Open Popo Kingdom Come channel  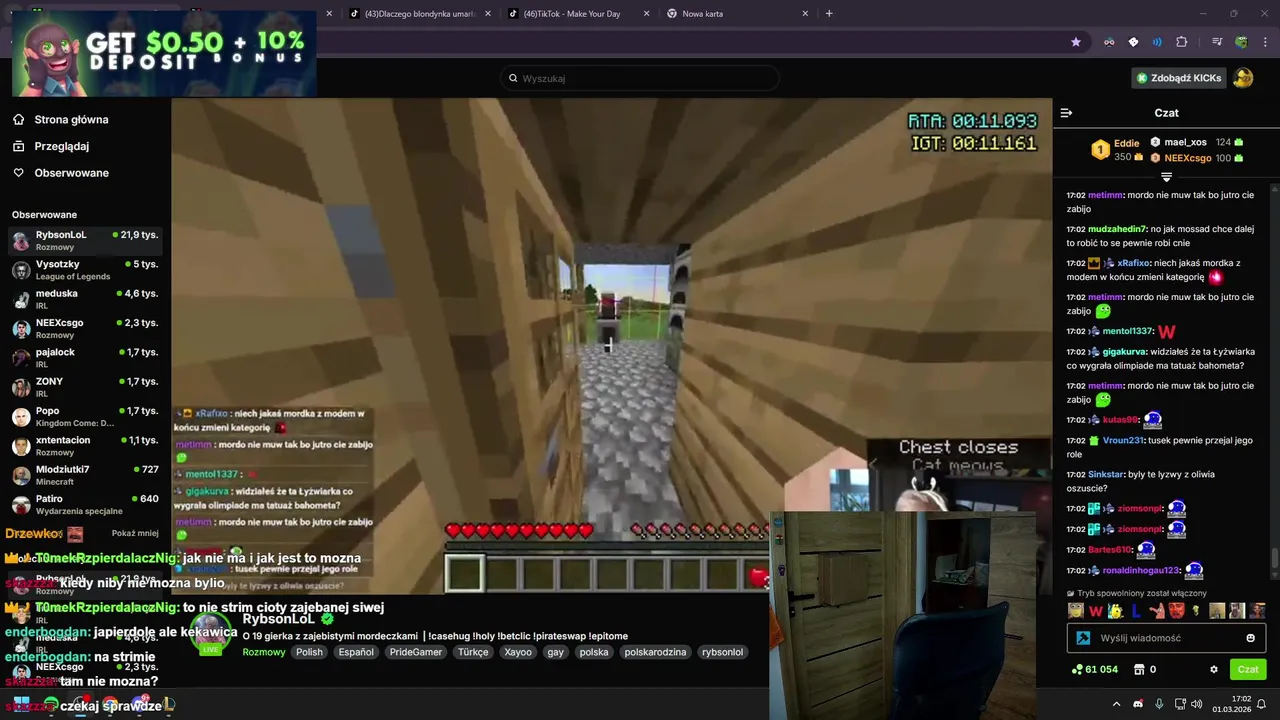click(x=85, y=416)
